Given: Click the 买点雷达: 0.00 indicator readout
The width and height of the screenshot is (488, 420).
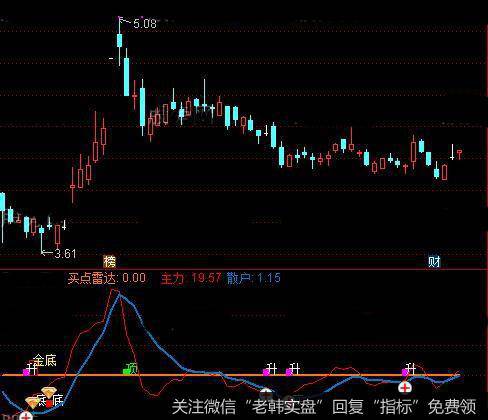Looking at the screenshot, I should point(107,278).
